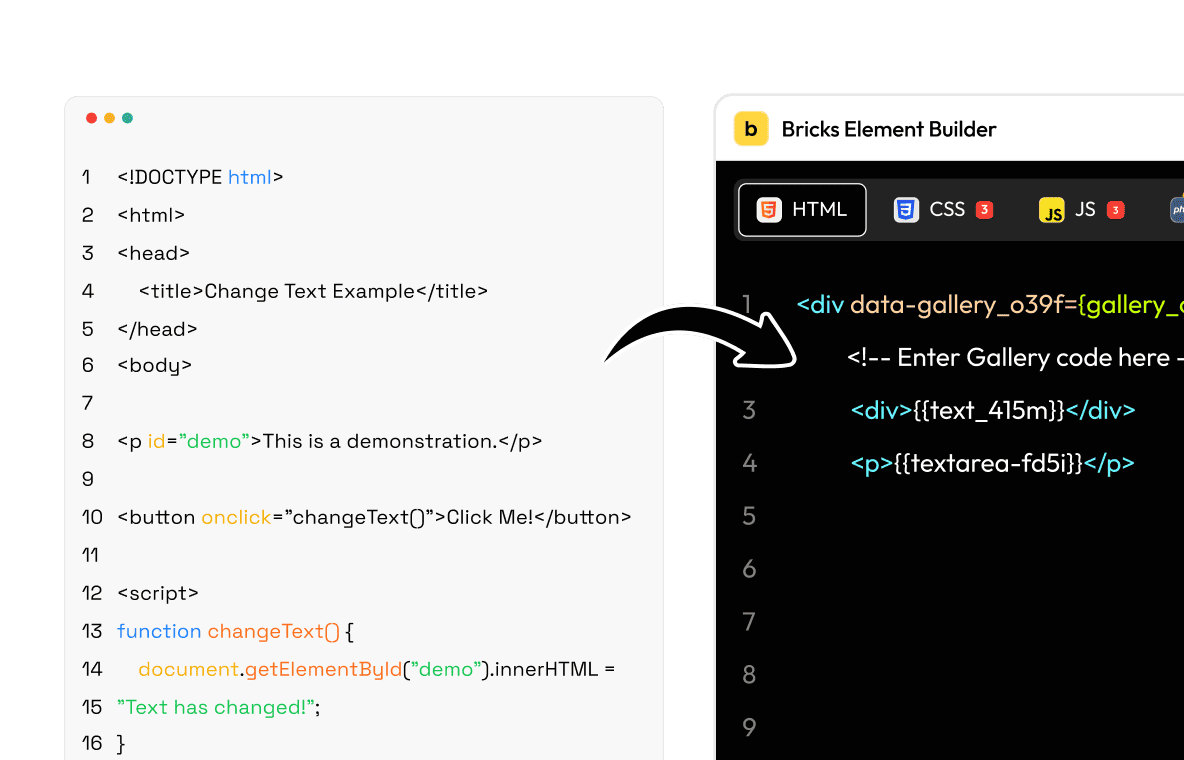Click the green dot on the code window
Viewport: 1184px width, 760px height.
pos(127,118)
